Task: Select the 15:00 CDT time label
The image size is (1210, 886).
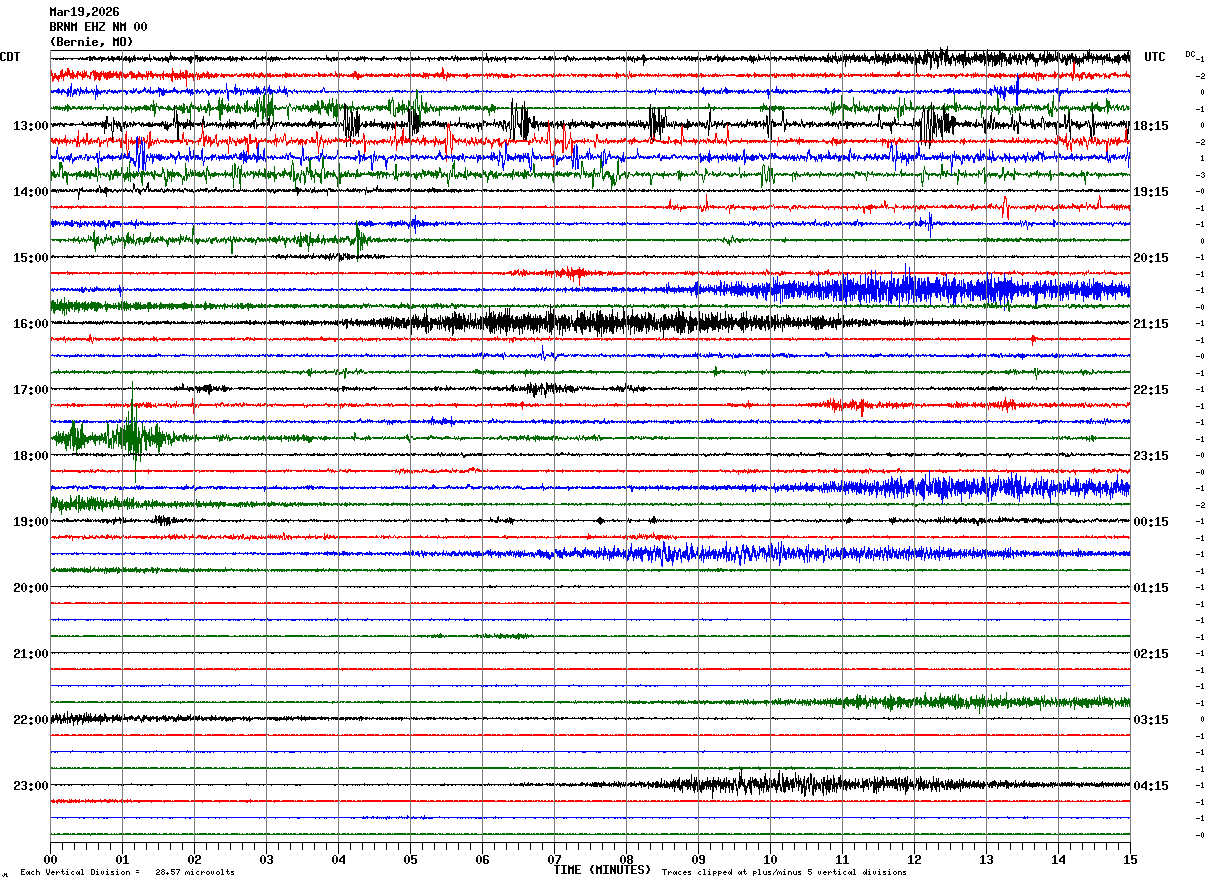Action: coord(30,258)
